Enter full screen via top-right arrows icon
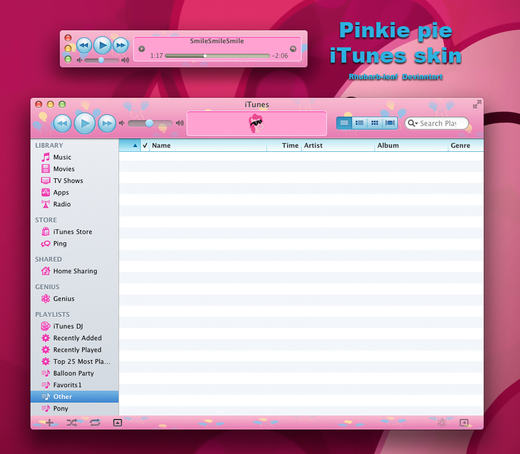520x454 pixels. coord(477,105)
